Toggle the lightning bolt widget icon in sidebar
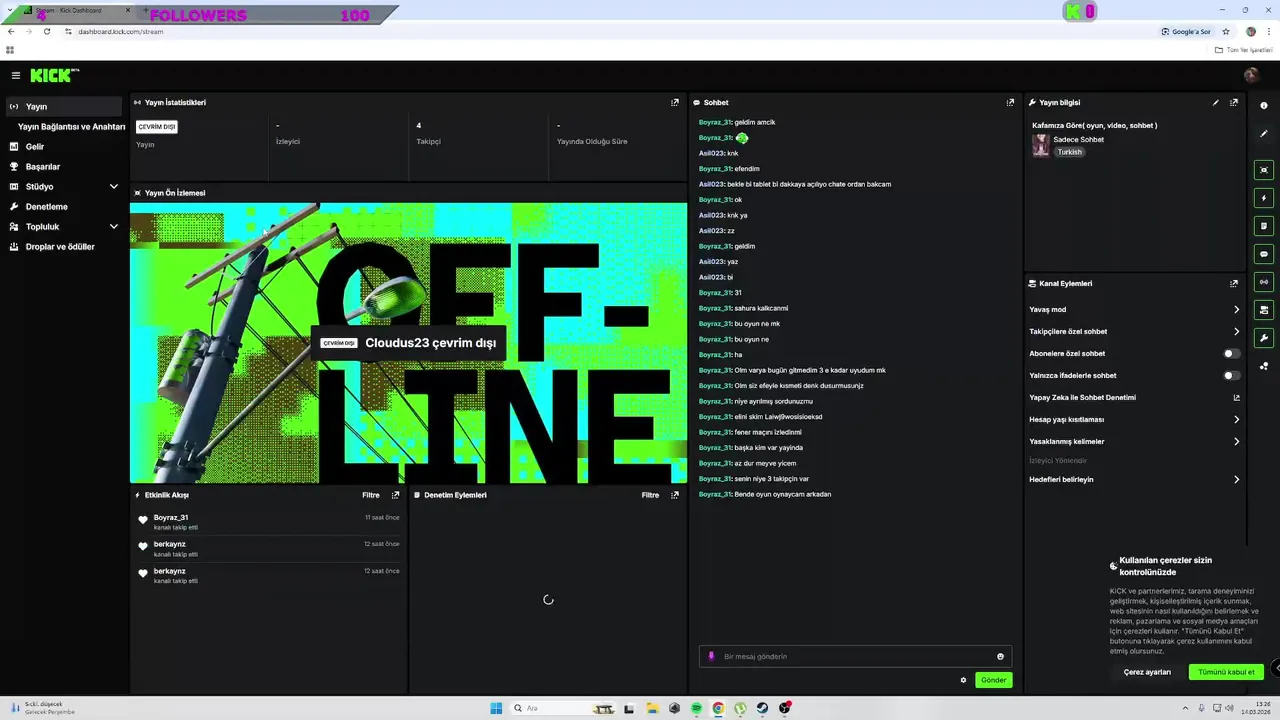Viewport: 1280px width, 720px height. pos(1264,198)
